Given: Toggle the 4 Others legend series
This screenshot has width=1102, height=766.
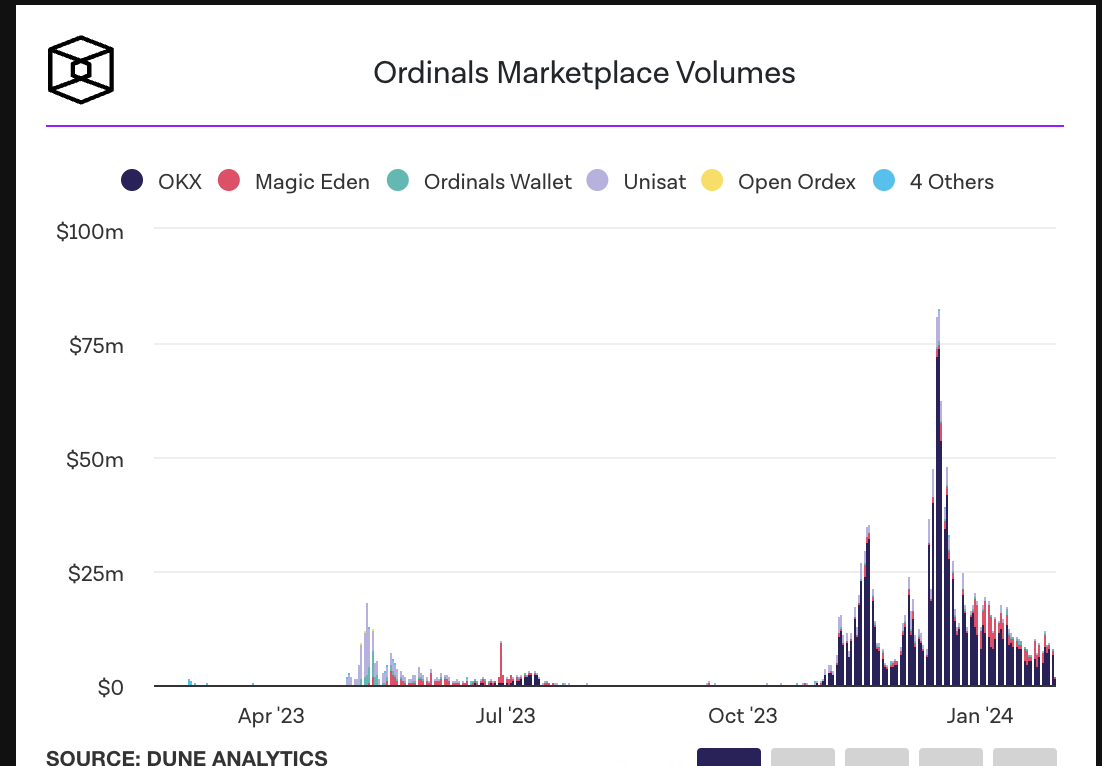Looking at the screenshot, I should coord(933,181).
